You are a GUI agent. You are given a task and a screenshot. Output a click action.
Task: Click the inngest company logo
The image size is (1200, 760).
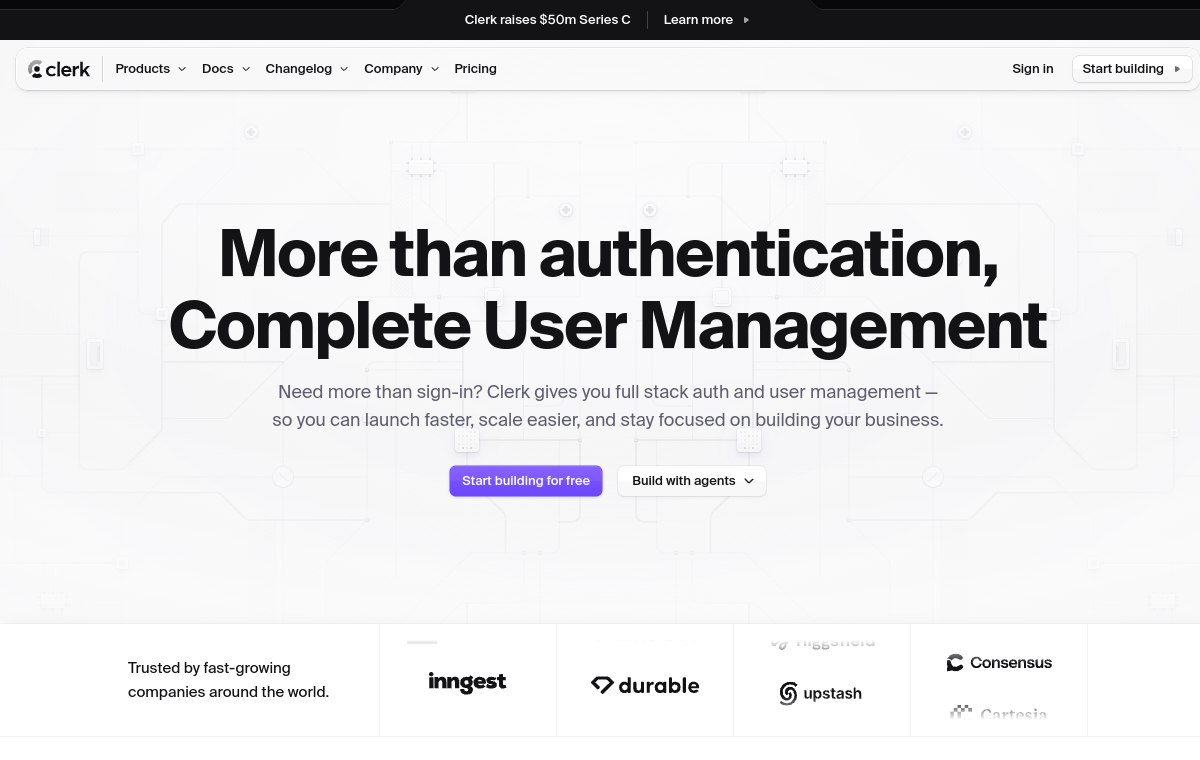tap(467, 682)
